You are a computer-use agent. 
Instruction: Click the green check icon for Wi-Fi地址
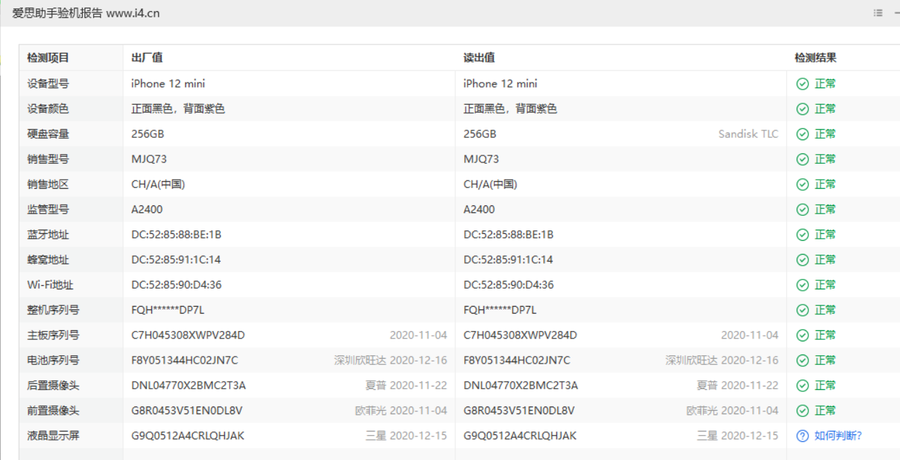(802, 285)
